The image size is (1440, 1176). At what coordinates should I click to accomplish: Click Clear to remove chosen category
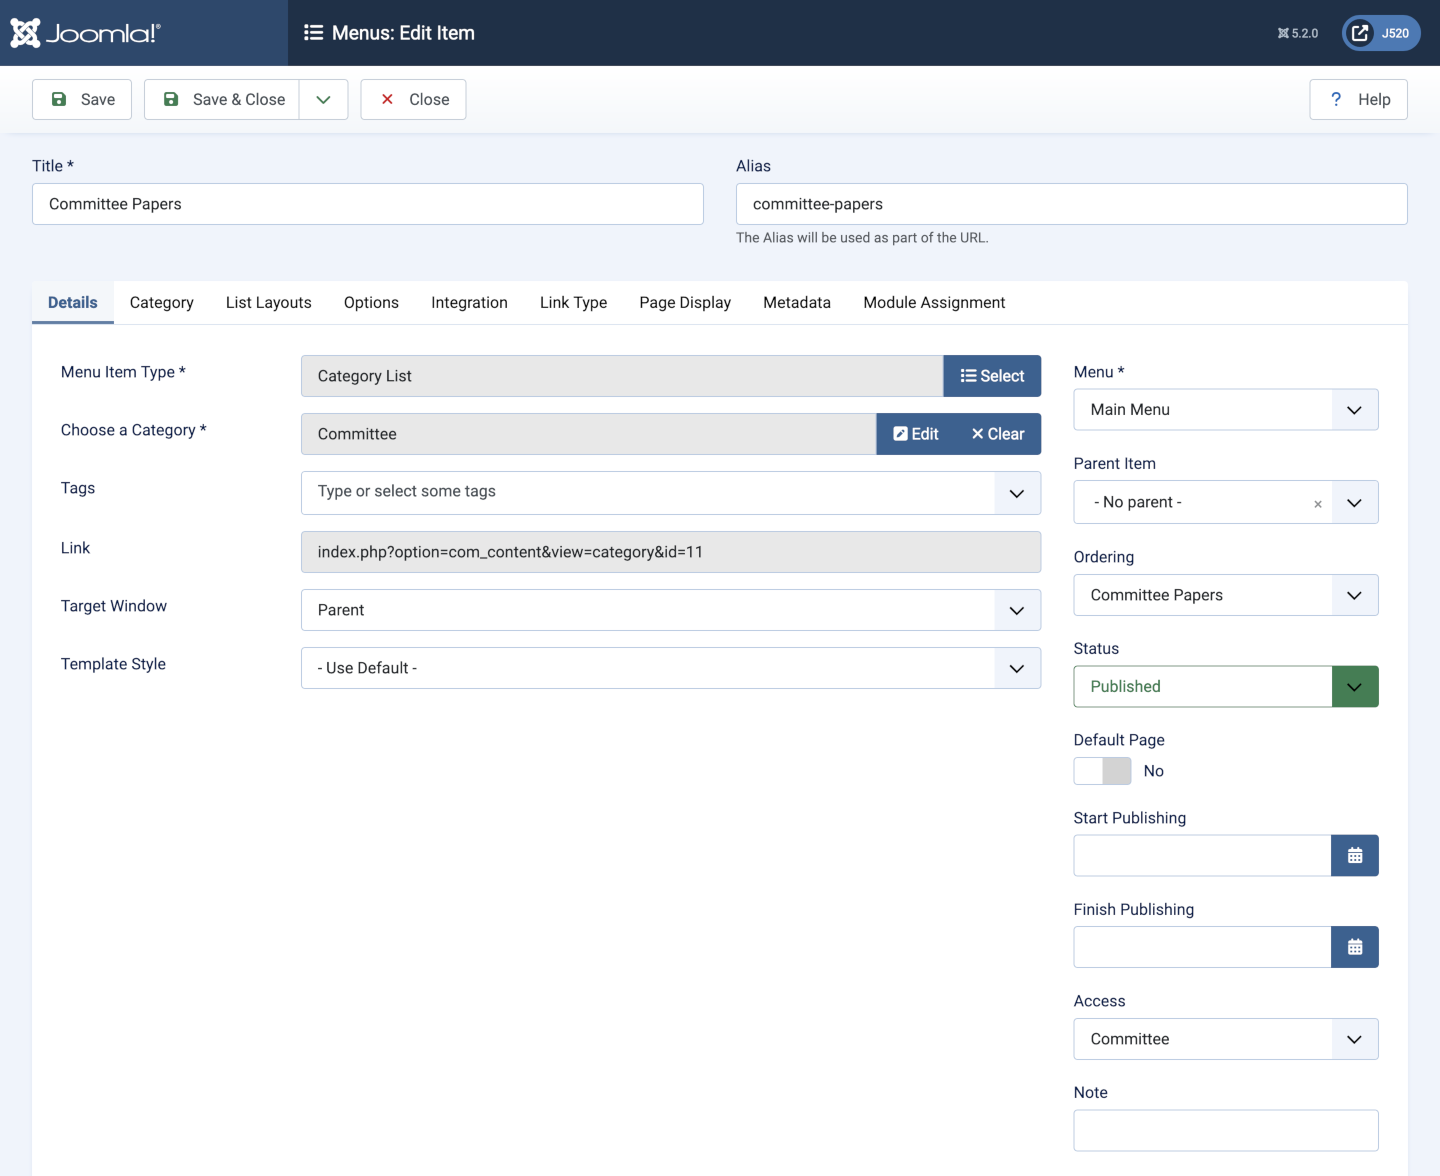(998, 434)
